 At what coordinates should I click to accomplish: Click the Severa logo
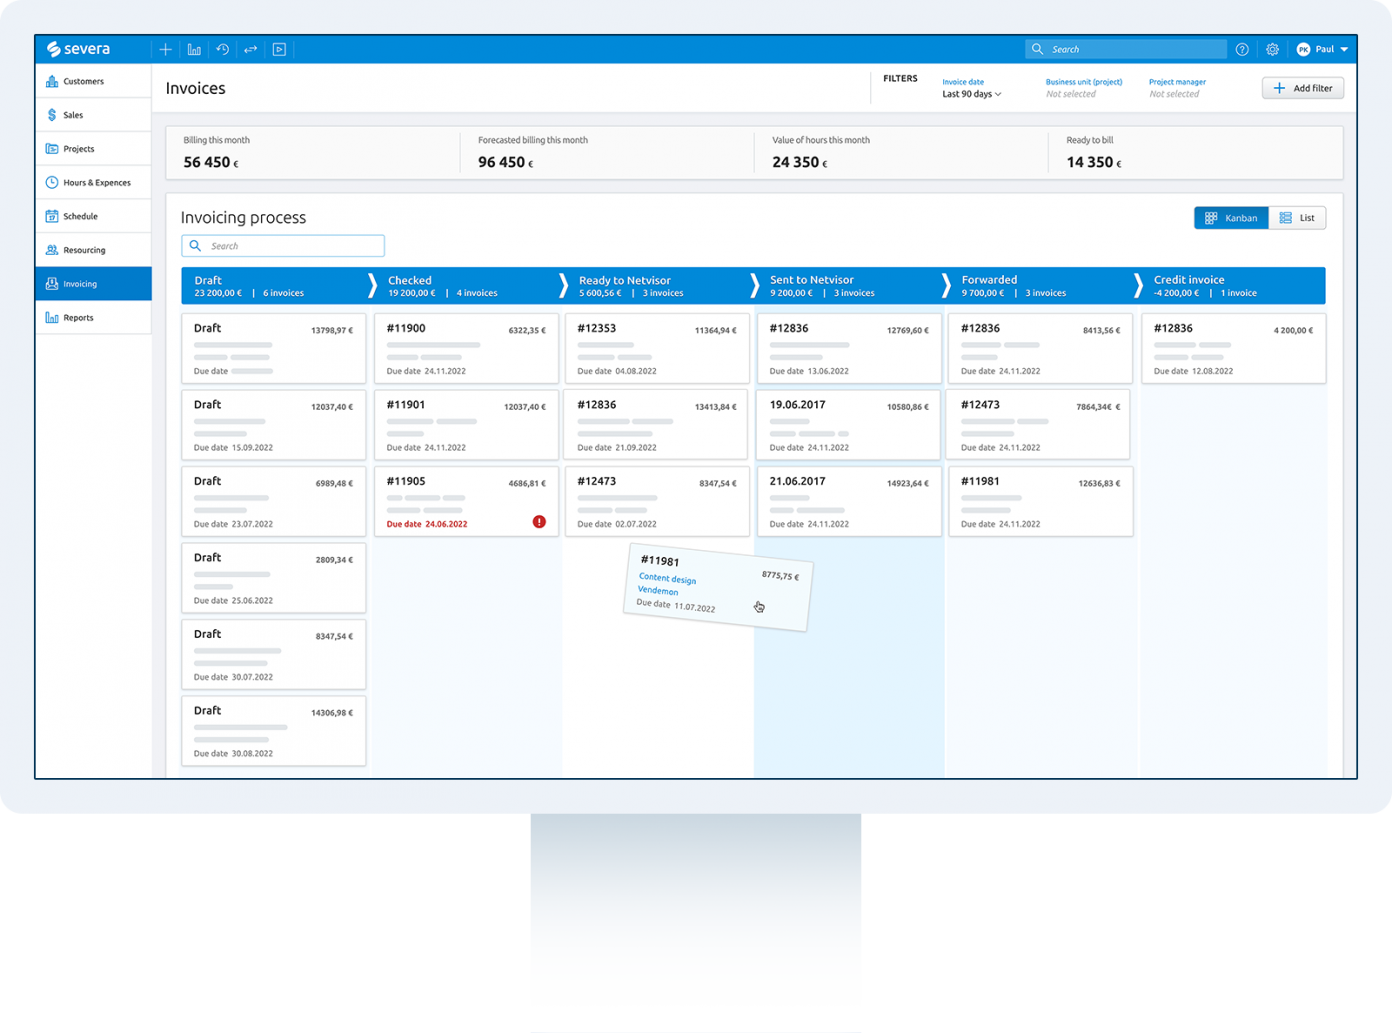coord(78,49)
